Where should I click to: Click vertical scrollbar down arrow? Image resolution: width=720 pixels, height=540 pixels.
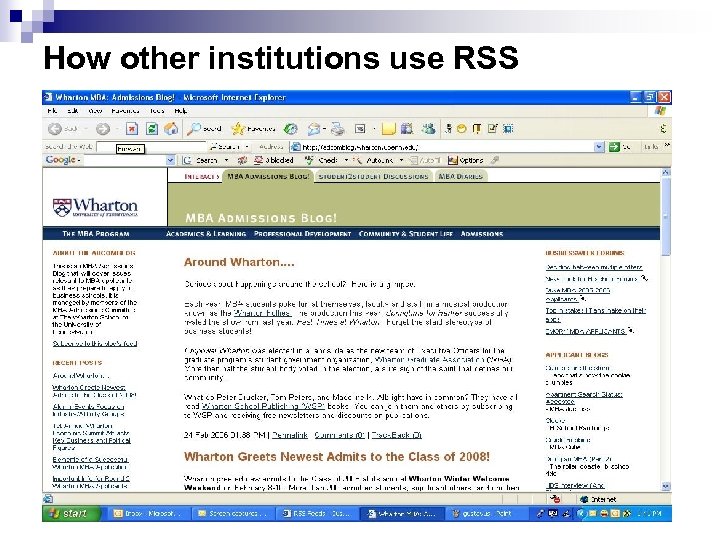click(666, 486)
